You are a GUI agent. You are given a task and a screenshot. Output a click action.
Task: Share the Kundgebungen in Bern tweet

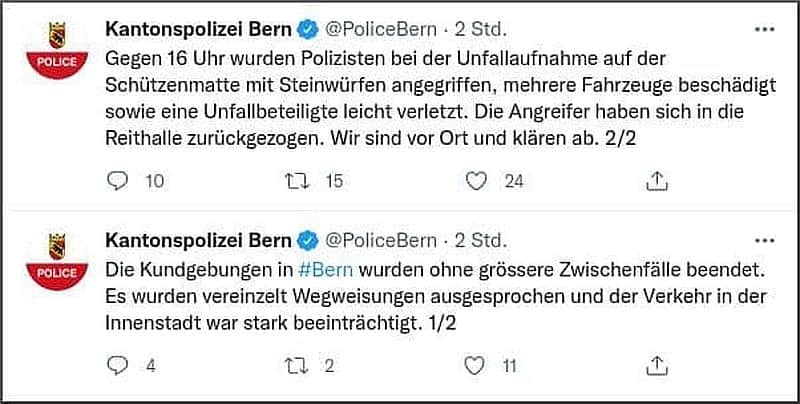(657, 366)
